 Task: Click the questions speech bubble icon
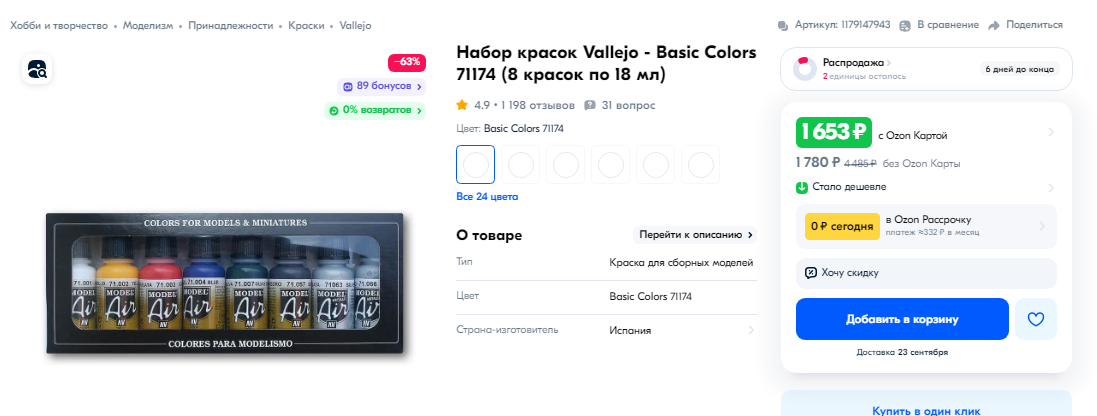pos(590,106)
